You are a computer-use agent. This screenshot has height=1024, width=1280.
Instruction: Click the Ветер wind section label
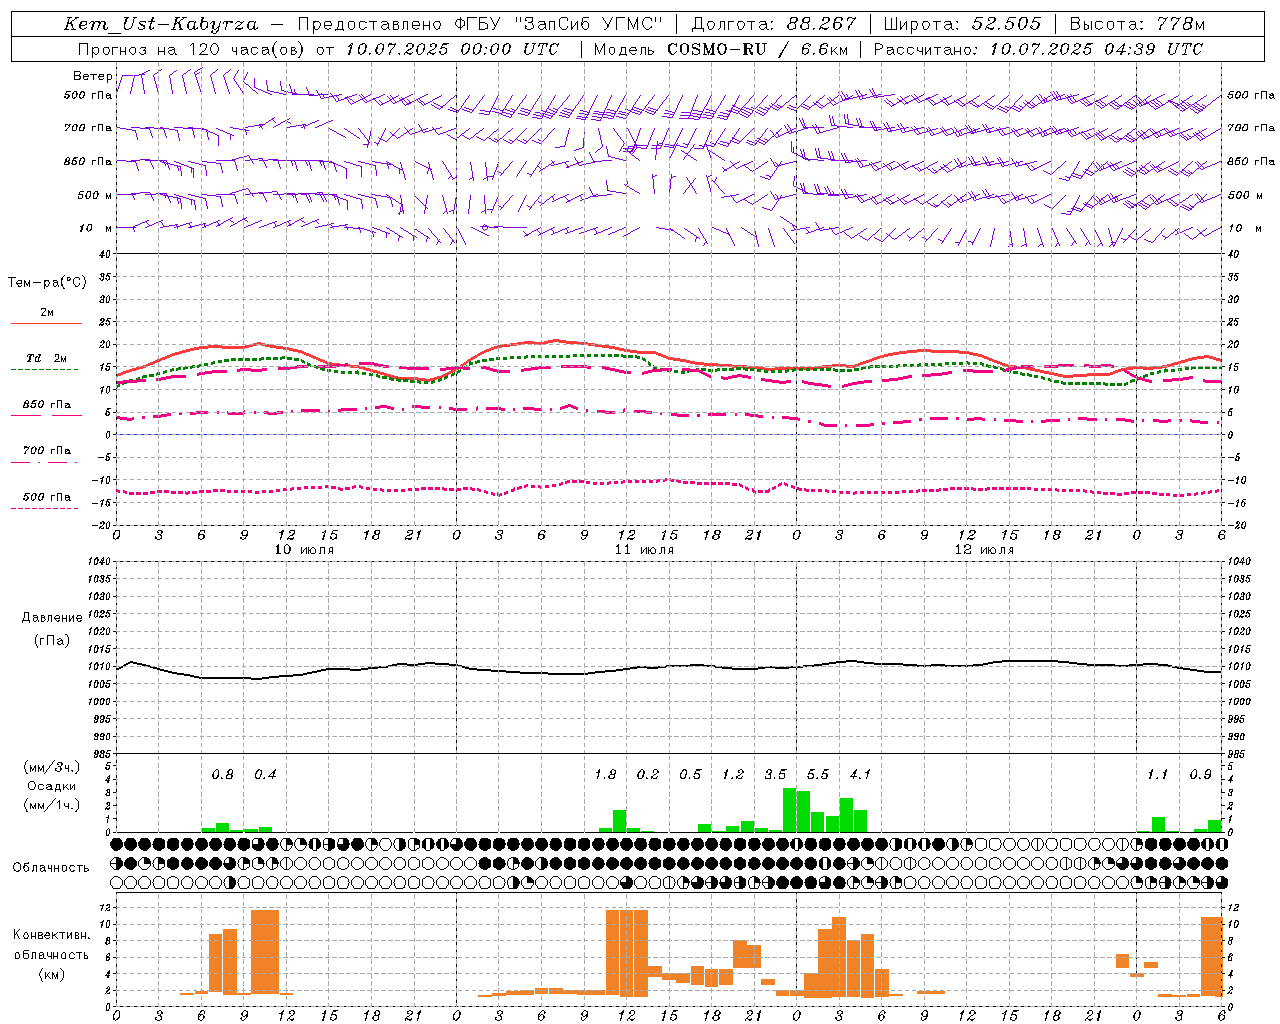92,76
